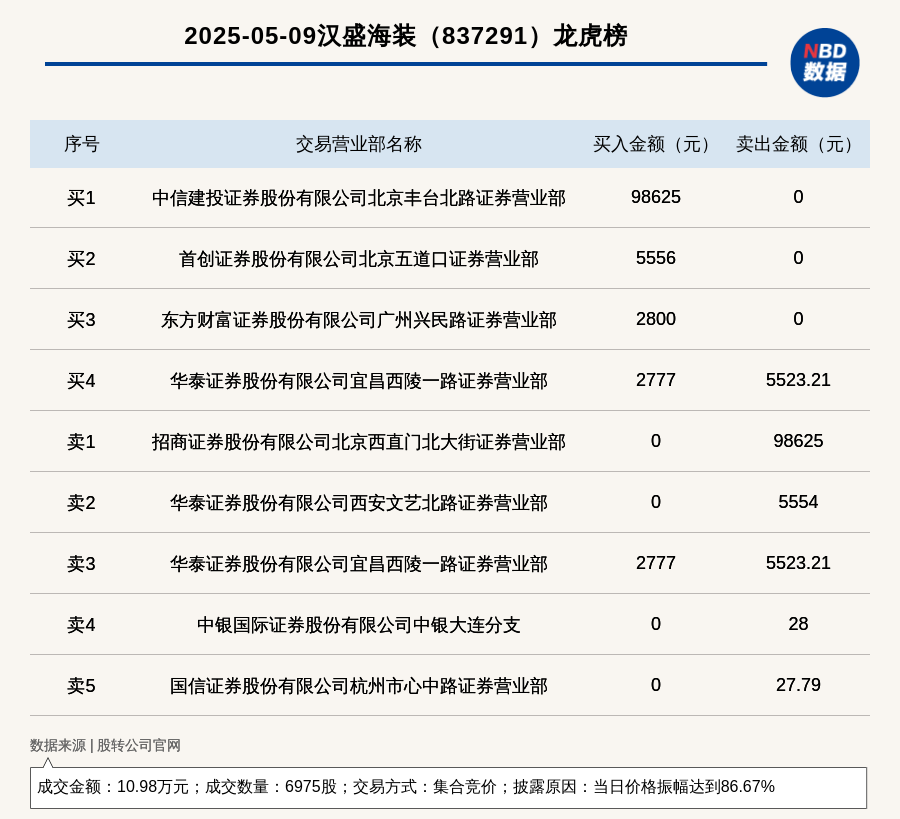The height and width of the screenshot is (819, 900).
Task: Click buy amount 2777 in 卖3 row
Action: [655, 562]
